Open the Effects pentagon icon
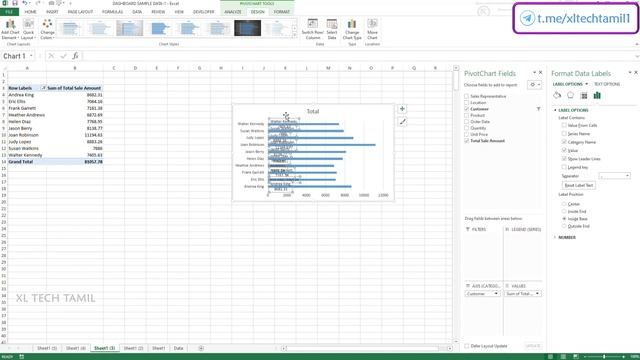This screenshot has height=360, width=640. [571, 96]
